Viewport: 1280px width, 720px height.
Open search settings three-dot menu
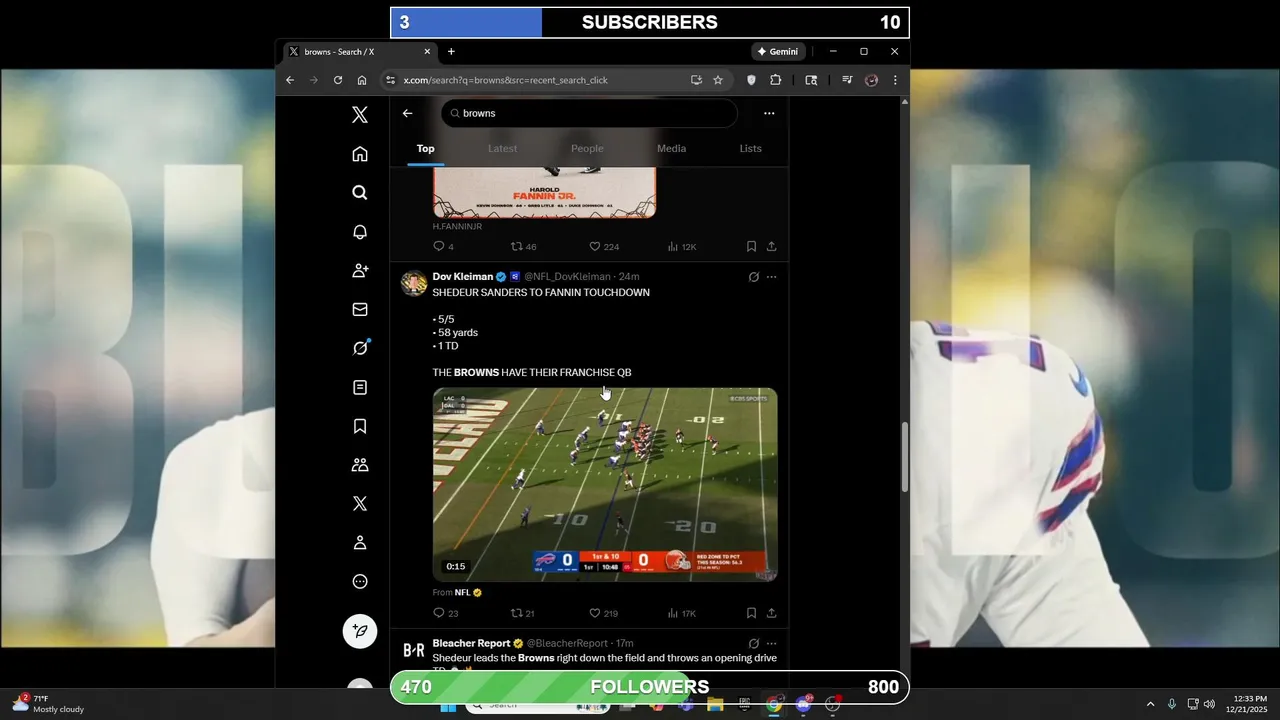click(x=769, y=113)
